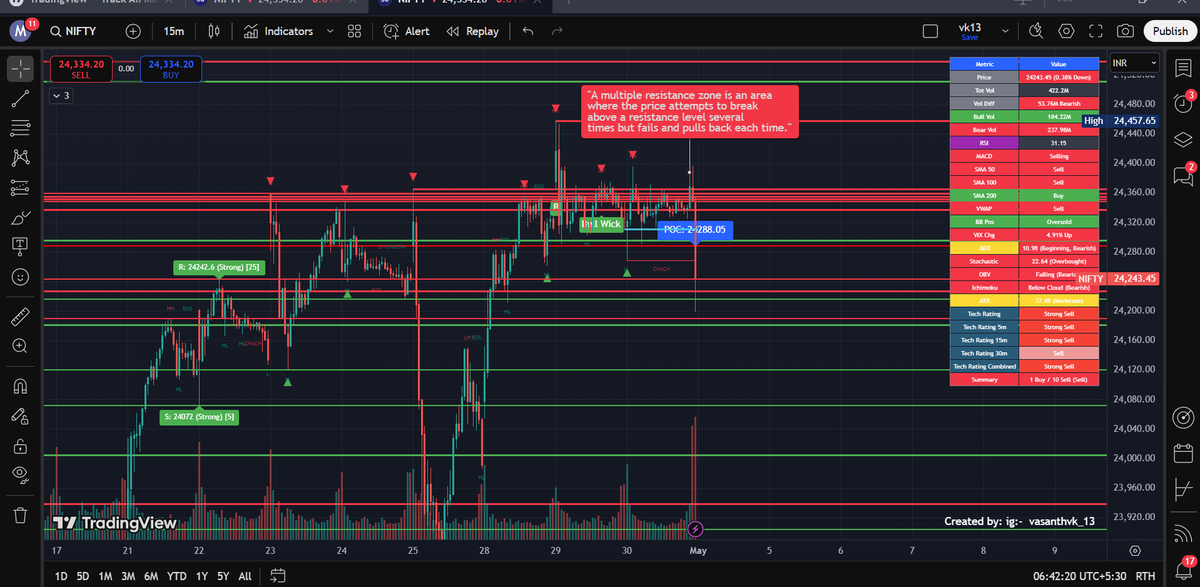This screenshot has width=1200, height=587.
Task: Enter fullscreen mode
Action: coord(1096,31)
